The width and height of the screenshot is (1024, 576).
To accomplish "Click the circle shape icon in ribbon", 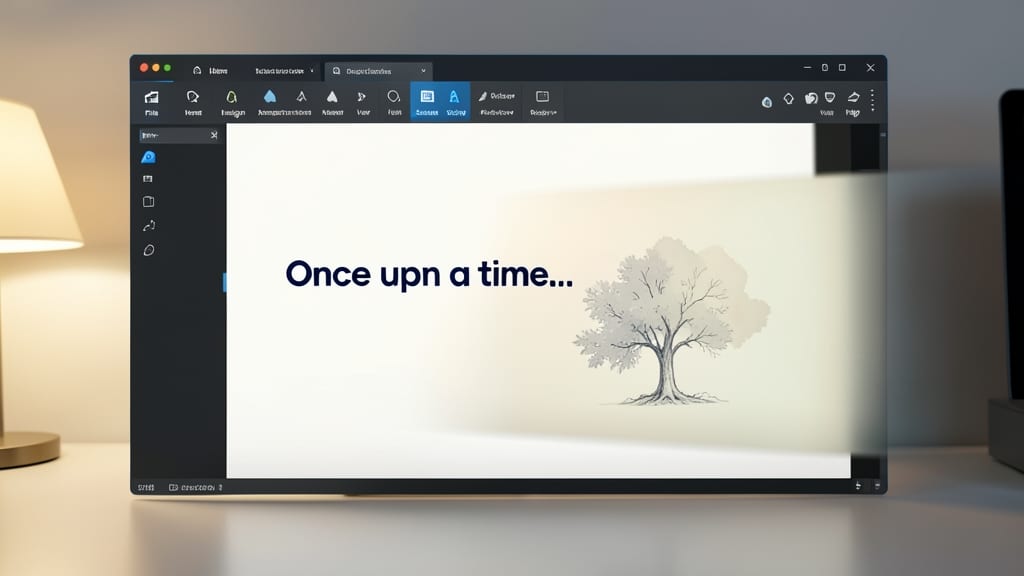I will pyautogui.click(x=394, y=97).
